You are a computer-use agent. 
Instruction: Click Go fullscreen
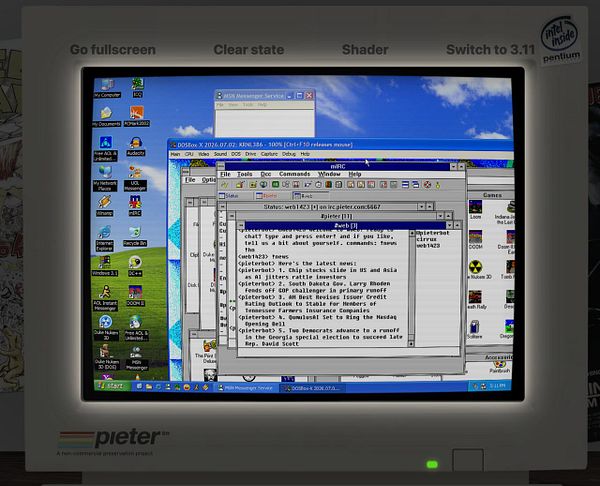coord(113,50)
